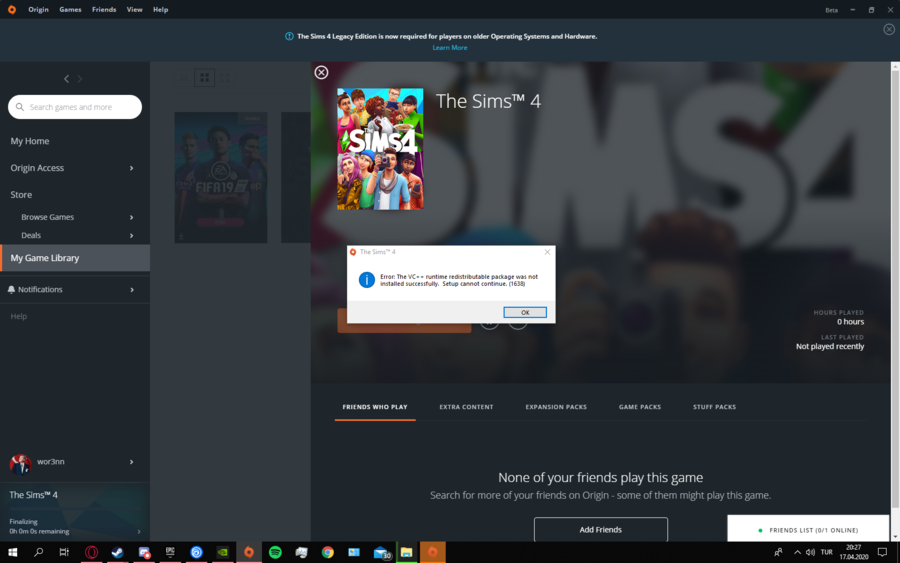Open the View menu
The width and height of the screenshot is (900, 563).
[x=134, y=10]
